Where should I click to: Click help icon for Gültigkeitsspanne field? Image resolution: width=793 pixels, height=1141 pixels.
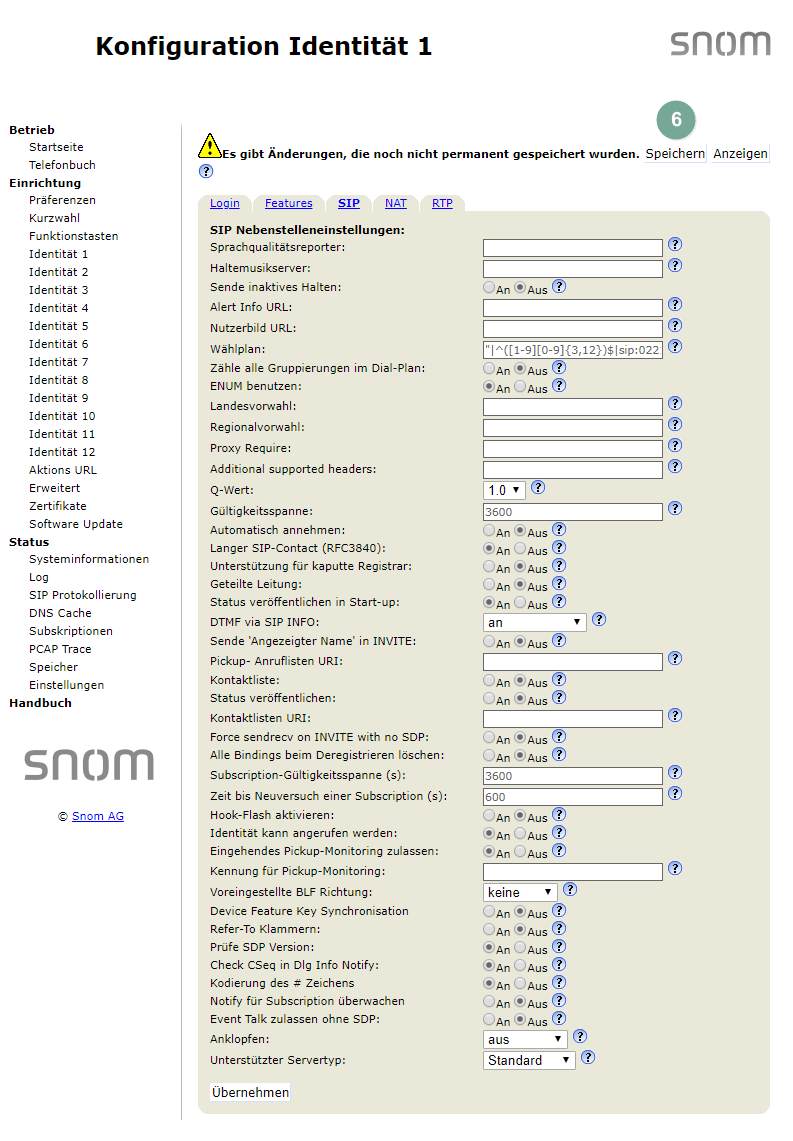coord(675,509)
